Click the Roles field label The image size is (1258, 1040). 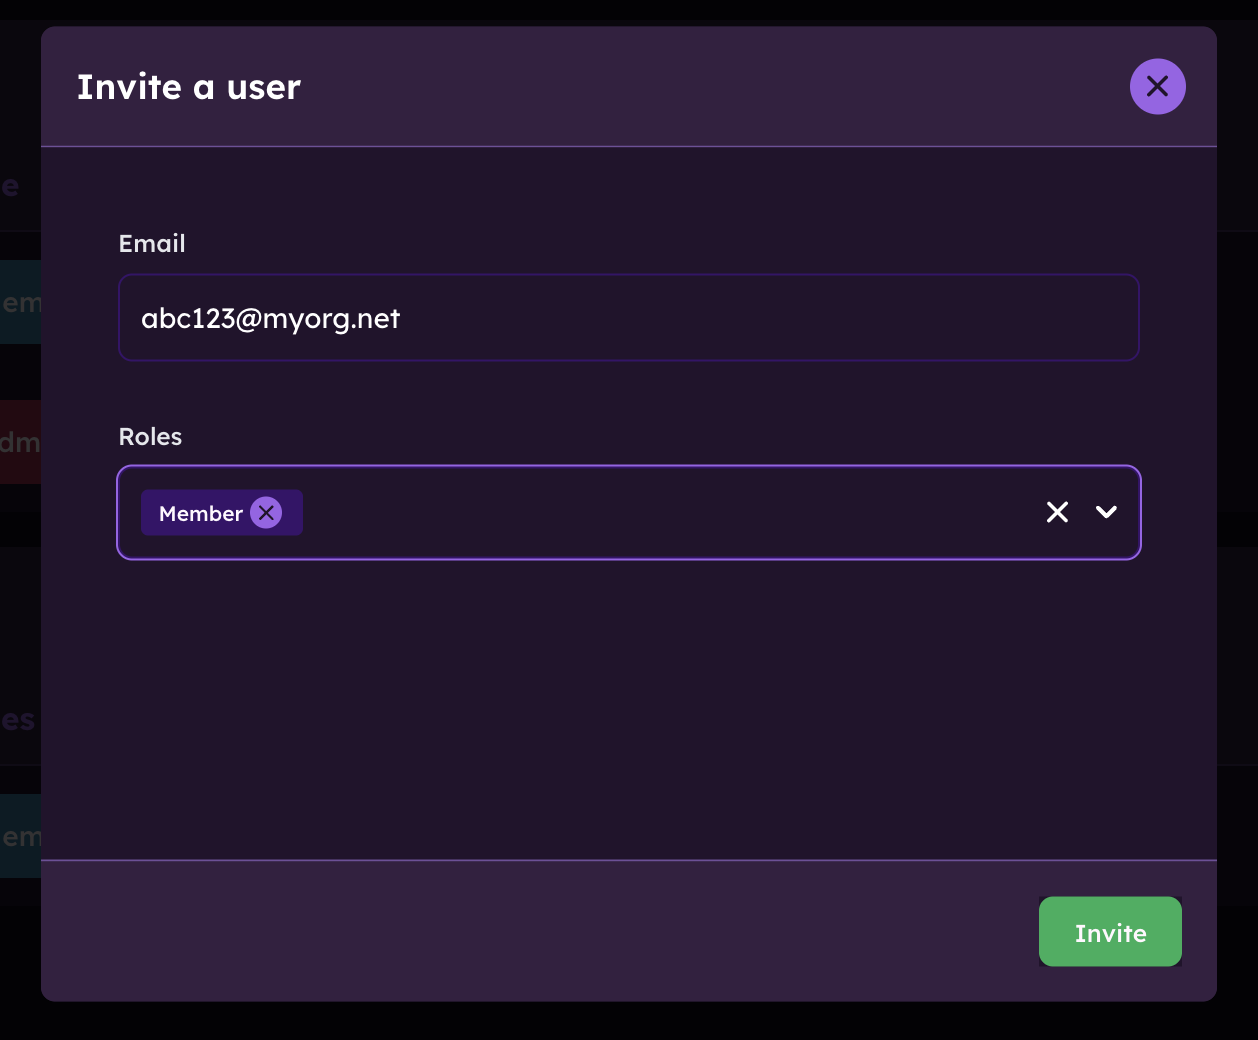tap(150, 437)
